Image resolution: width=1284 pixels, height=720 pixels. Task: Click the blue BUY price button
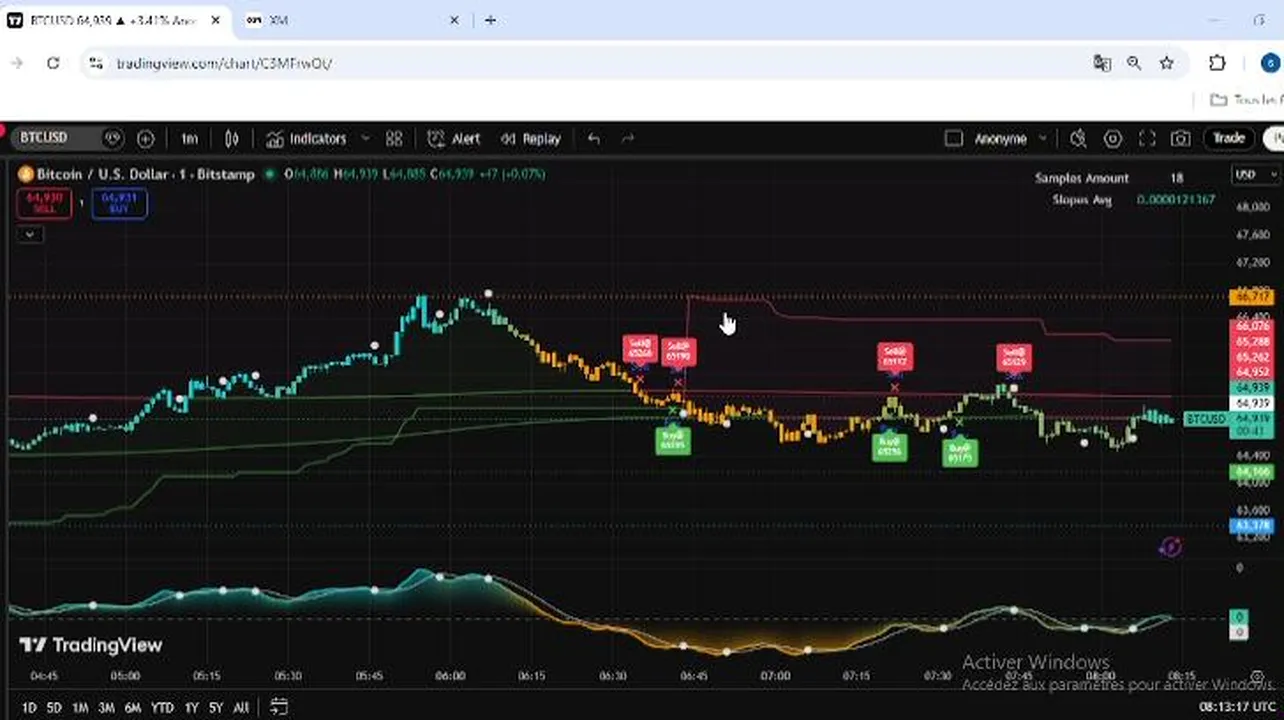(x=119, y=203)
